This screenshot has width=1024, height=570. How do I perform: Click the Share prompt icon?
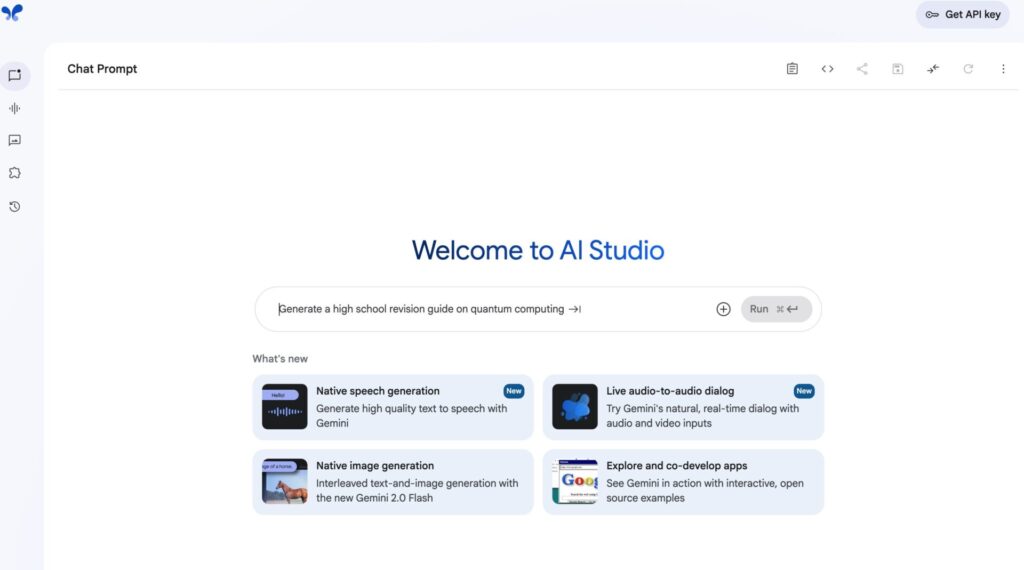[x=862, y=69]
